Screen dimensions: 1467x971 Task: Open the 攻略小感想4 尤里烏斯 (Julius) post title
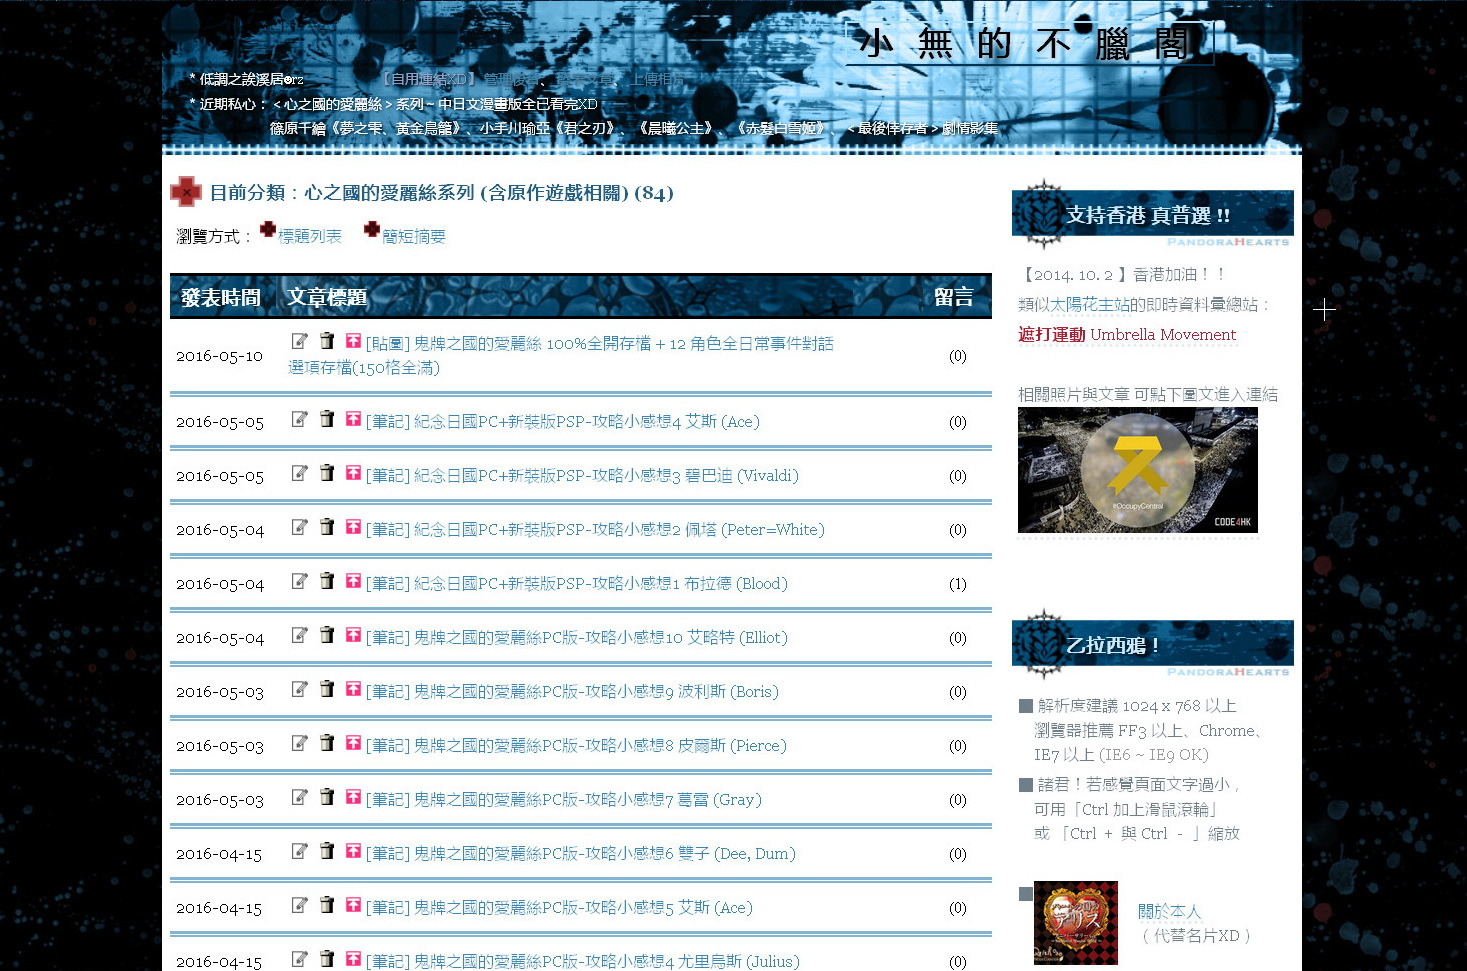pos(583,961)
